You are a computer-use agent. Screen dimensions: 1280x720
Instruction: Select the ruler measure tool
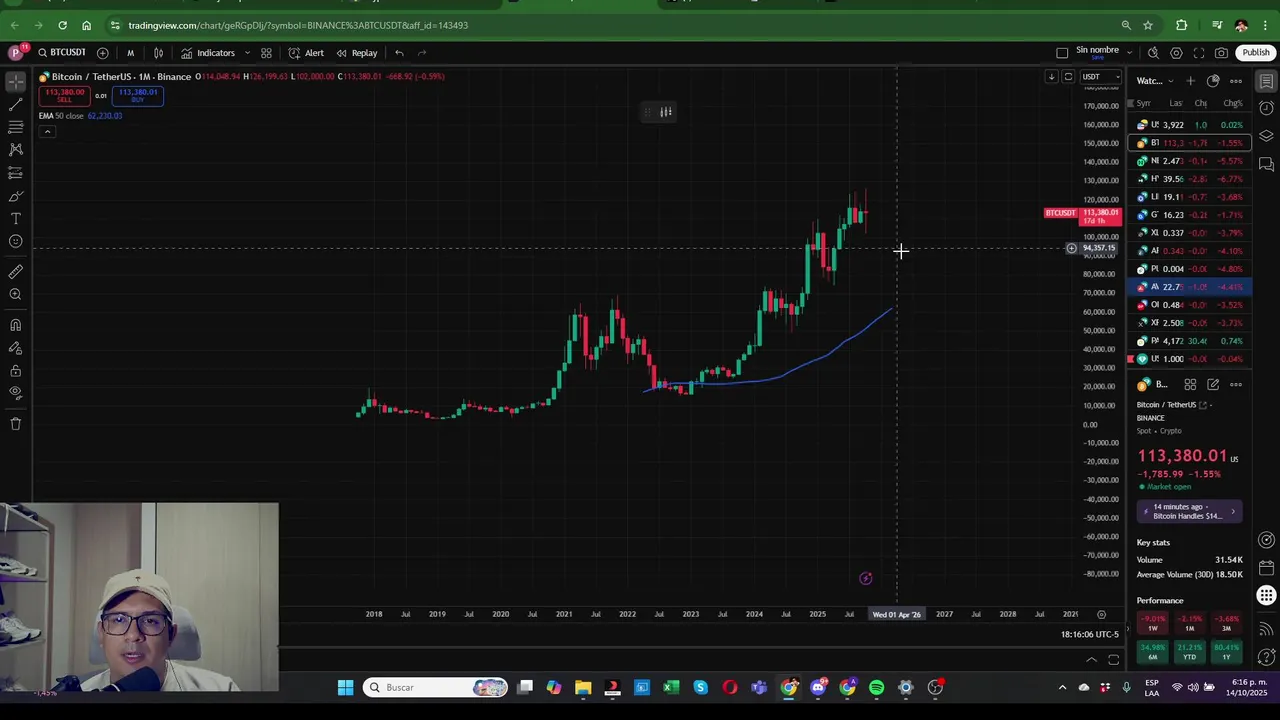coord(16,272)
